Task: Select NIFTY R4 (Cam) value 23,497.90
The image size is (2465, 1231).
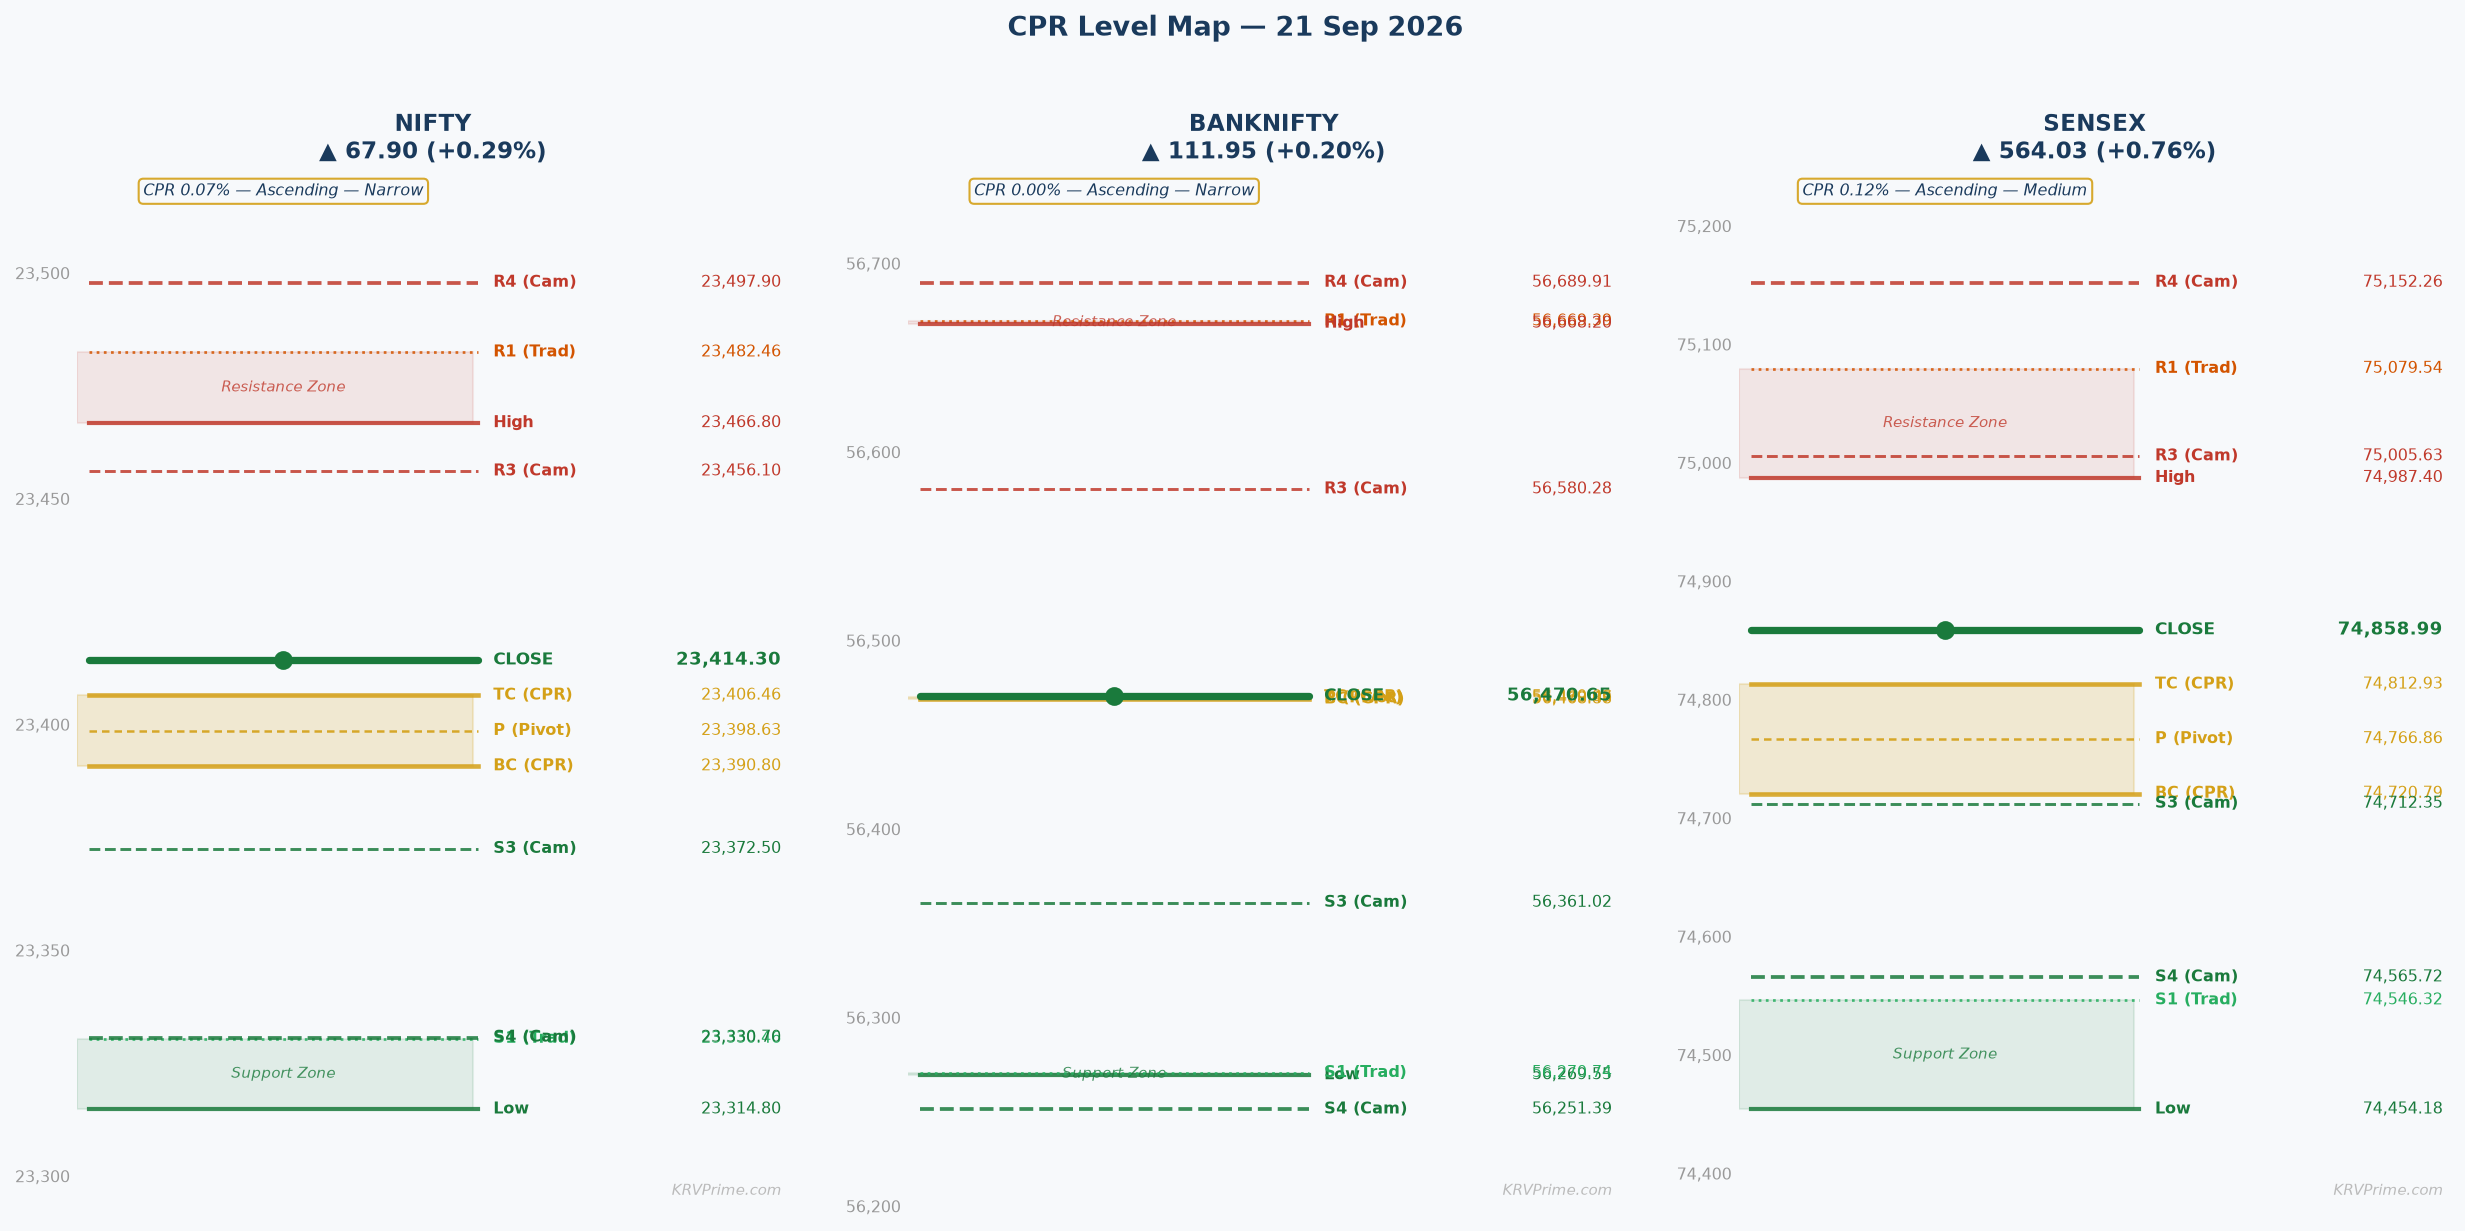Action: [x=741, y=282]
